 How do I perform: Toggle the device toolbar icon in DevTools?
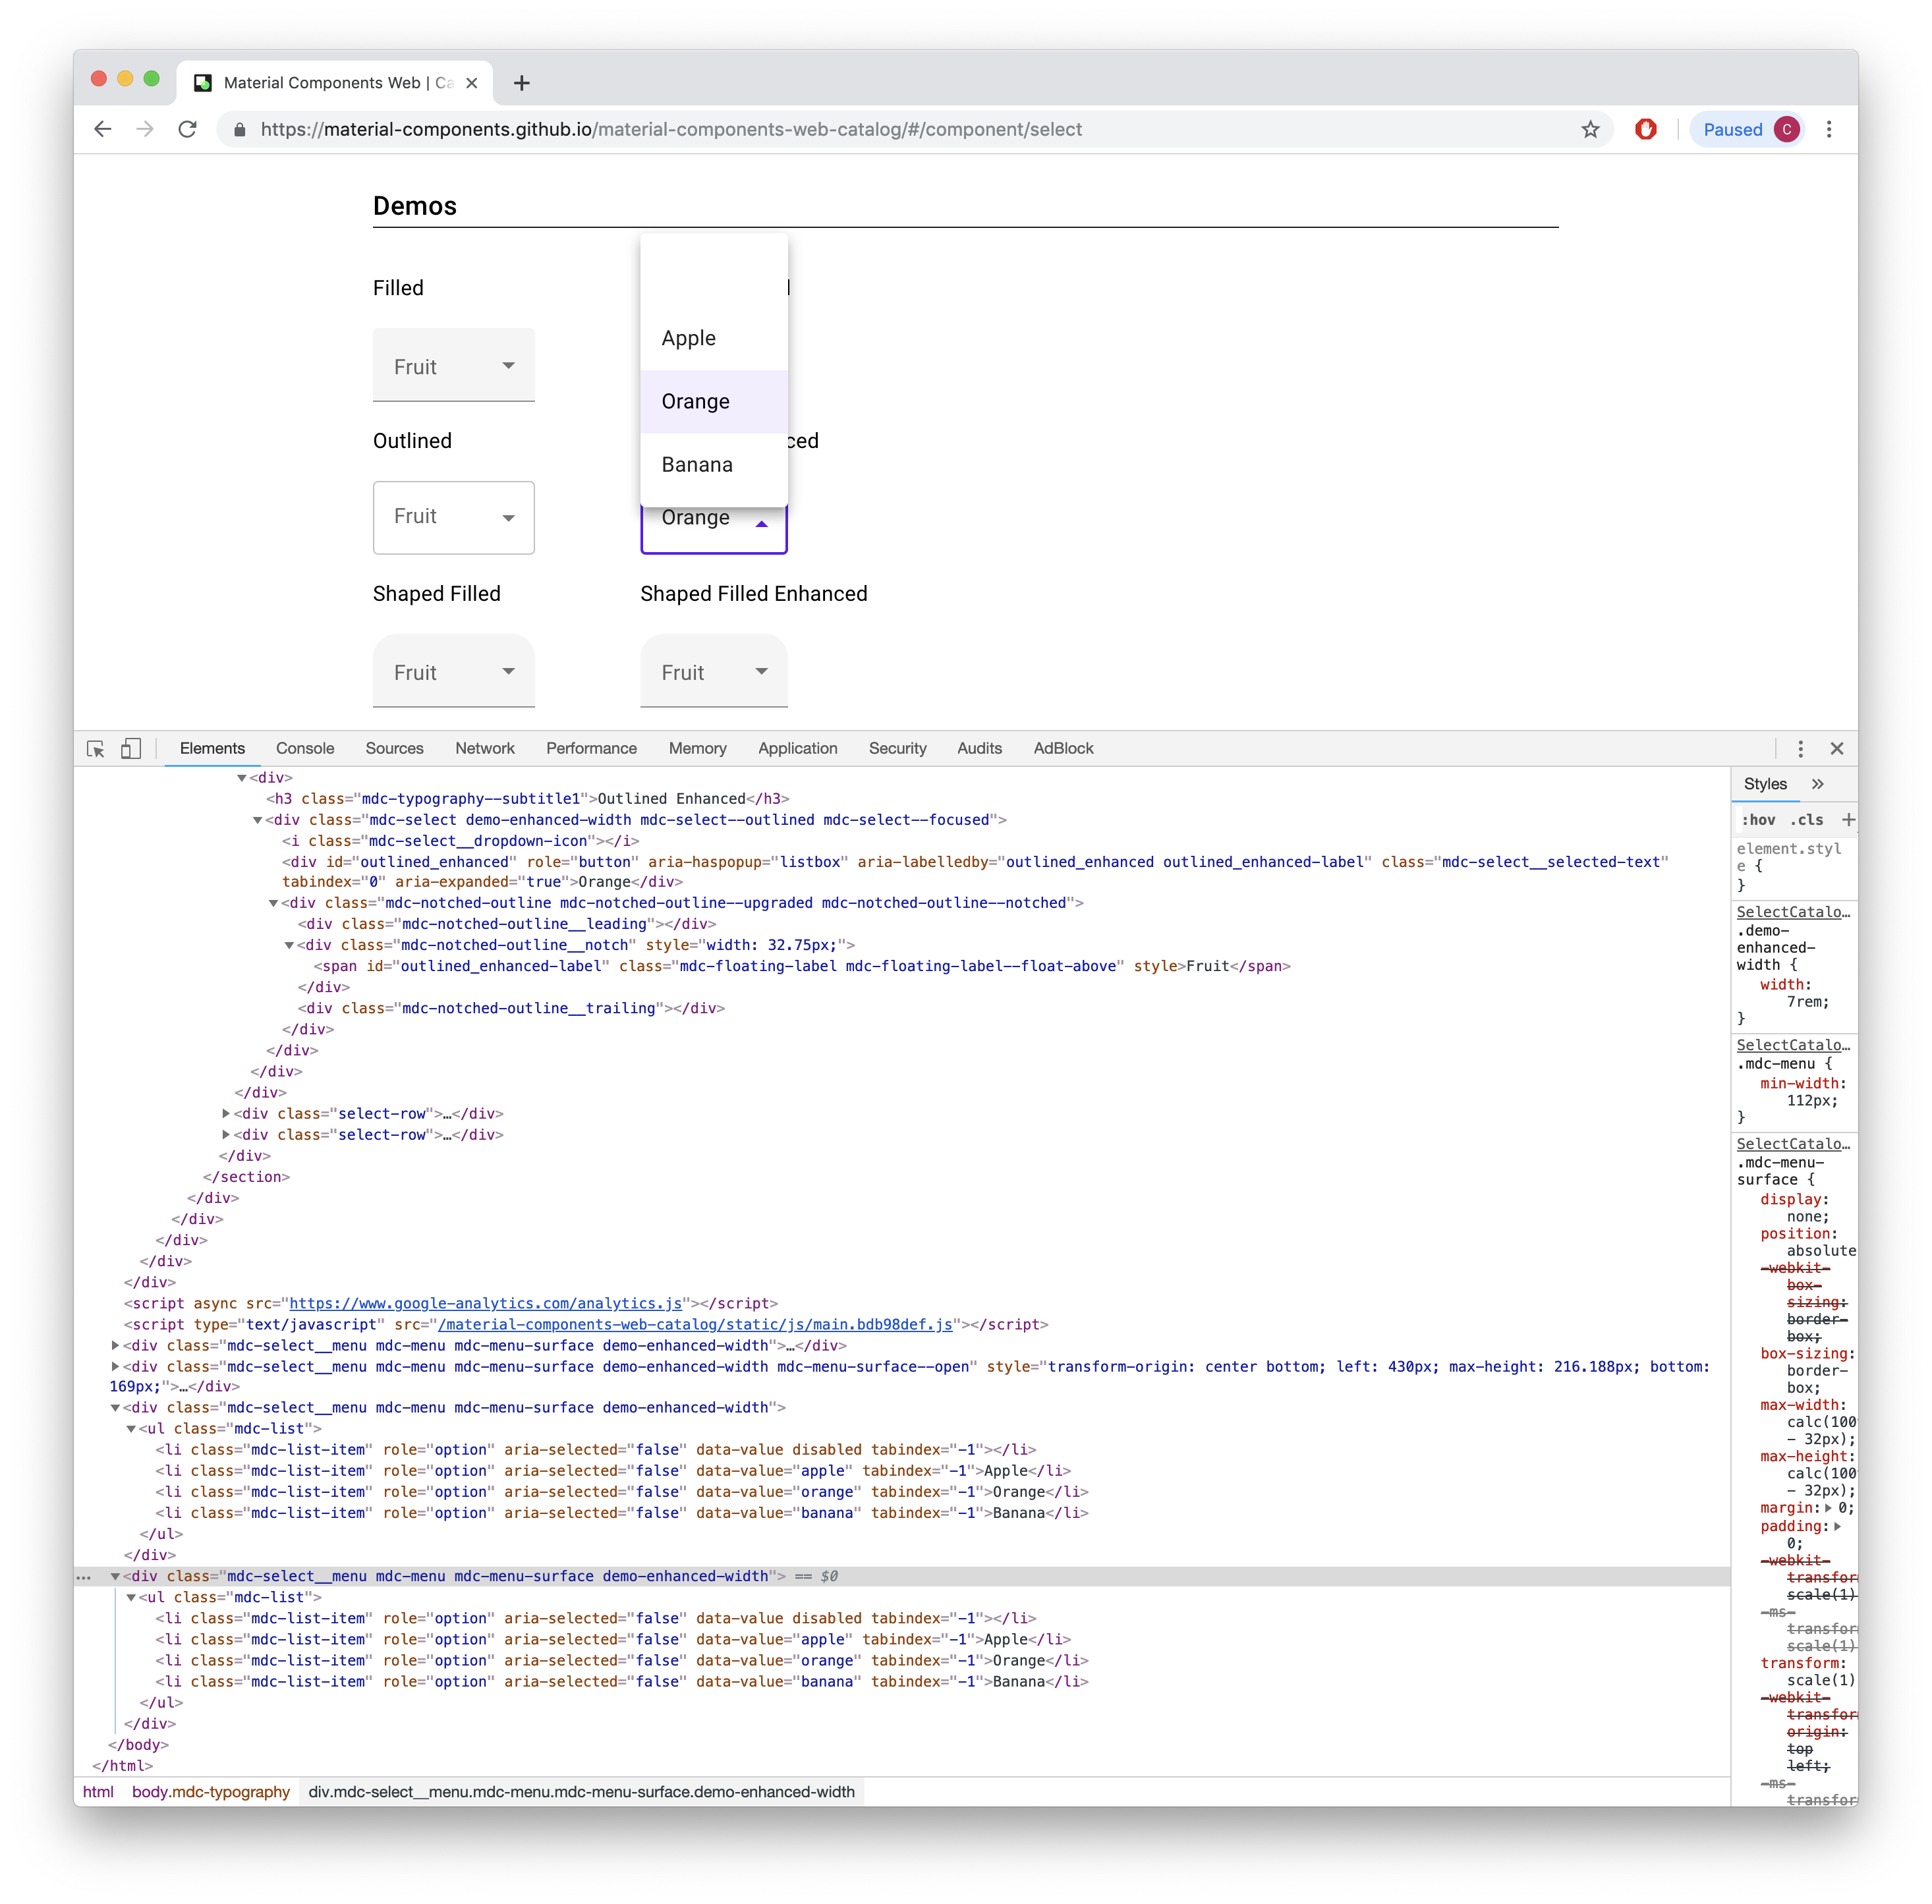(131, 748)
